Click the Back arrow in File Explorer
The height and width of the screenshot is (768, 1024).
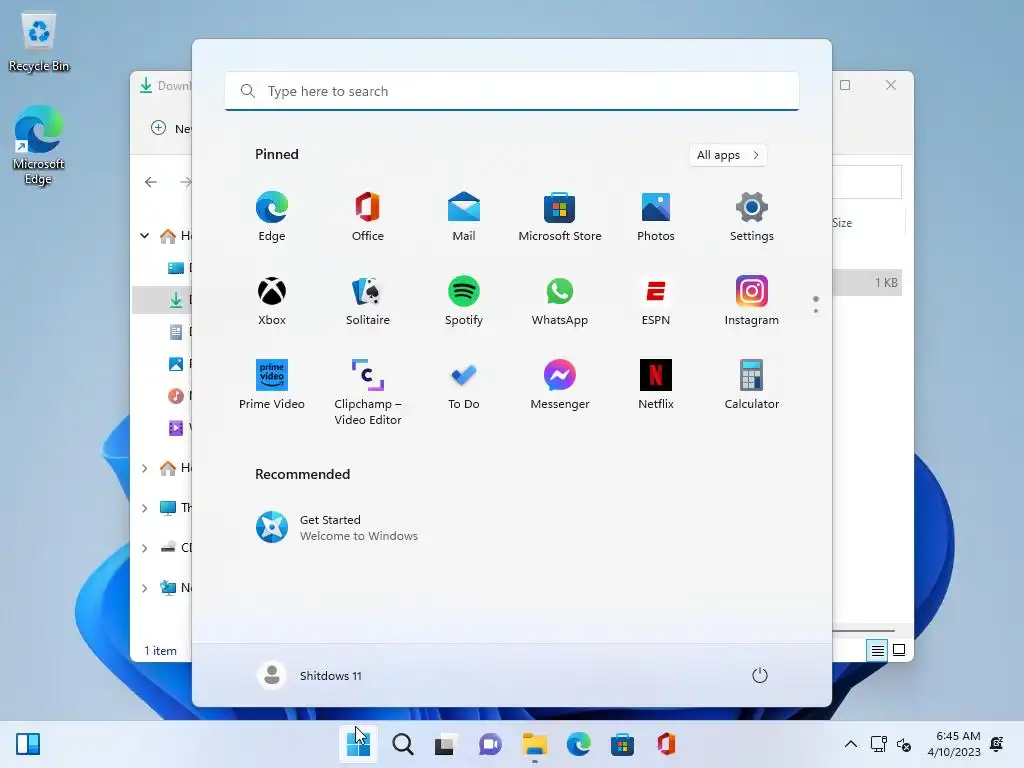pos(151,182)
